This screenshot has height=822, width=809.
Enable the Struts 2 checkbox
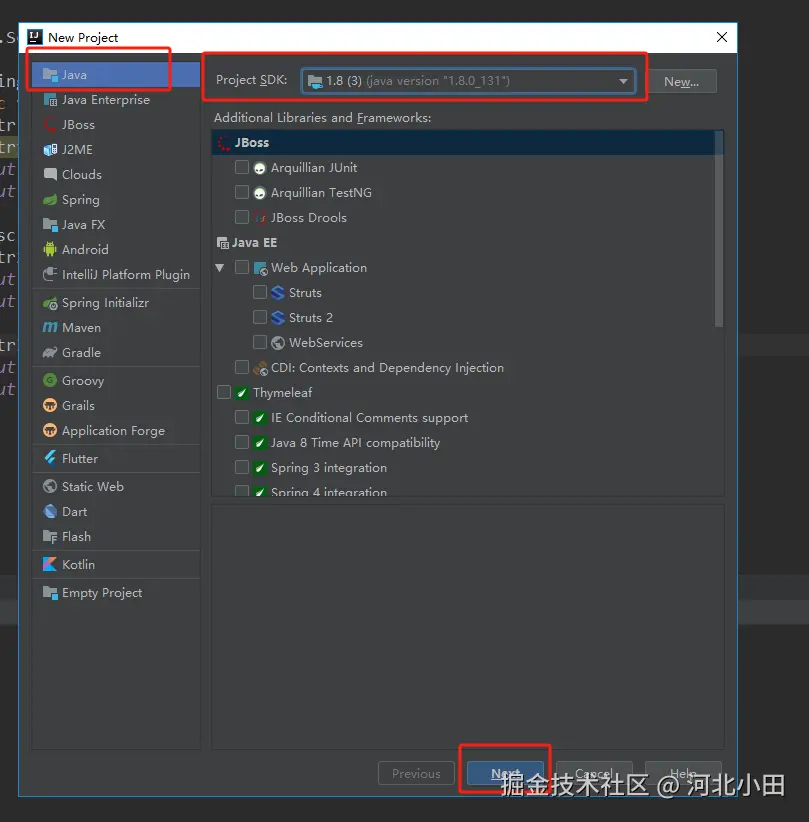(260, 317)
